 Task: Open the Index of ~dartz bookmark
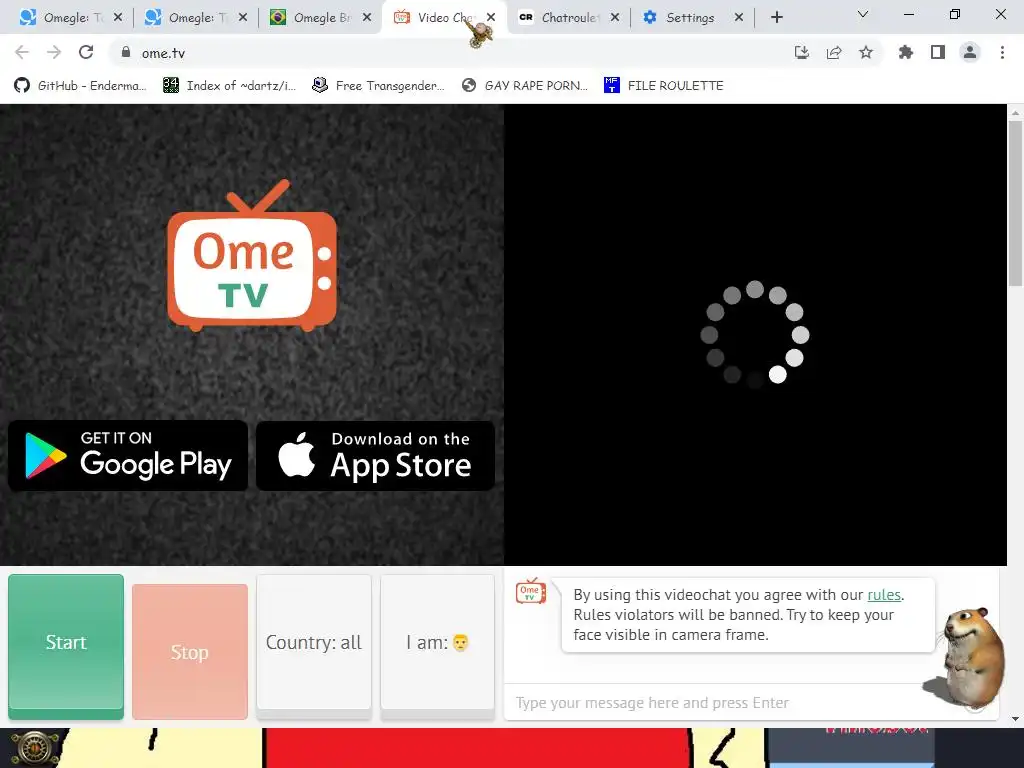tap(229, 86)
